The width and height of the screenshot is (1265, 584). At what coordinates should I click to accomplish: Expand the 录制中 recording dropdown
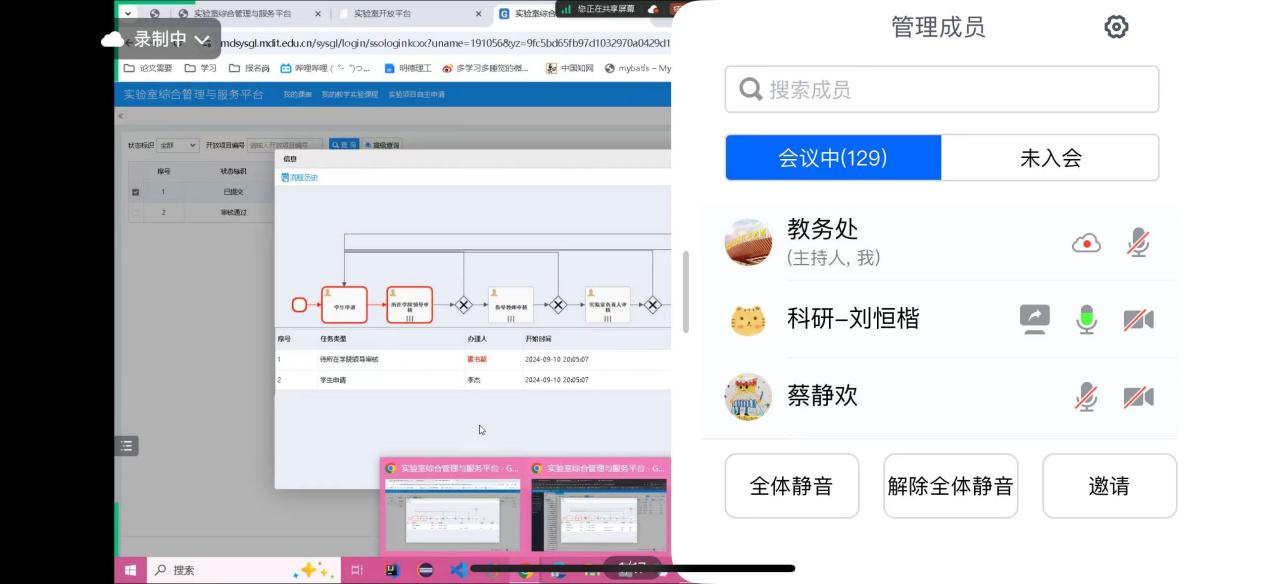tap(202, 40)
